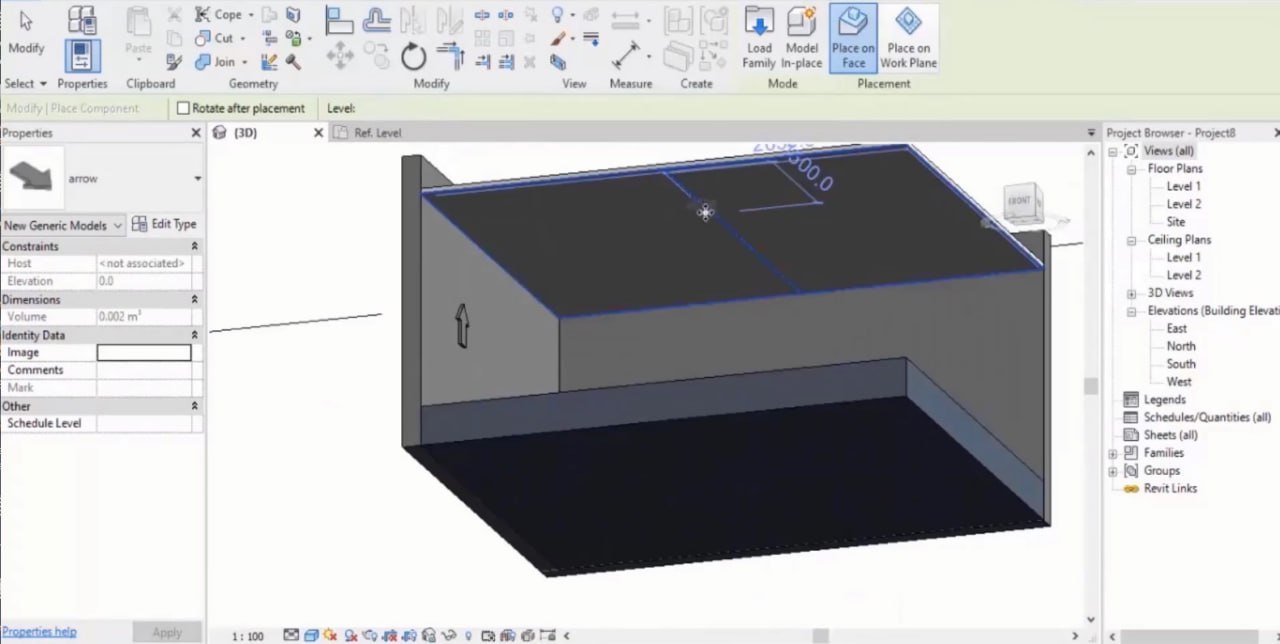Open the Properties palette button in ribbon
1280x644 pixels.
[x=82, y=55]
